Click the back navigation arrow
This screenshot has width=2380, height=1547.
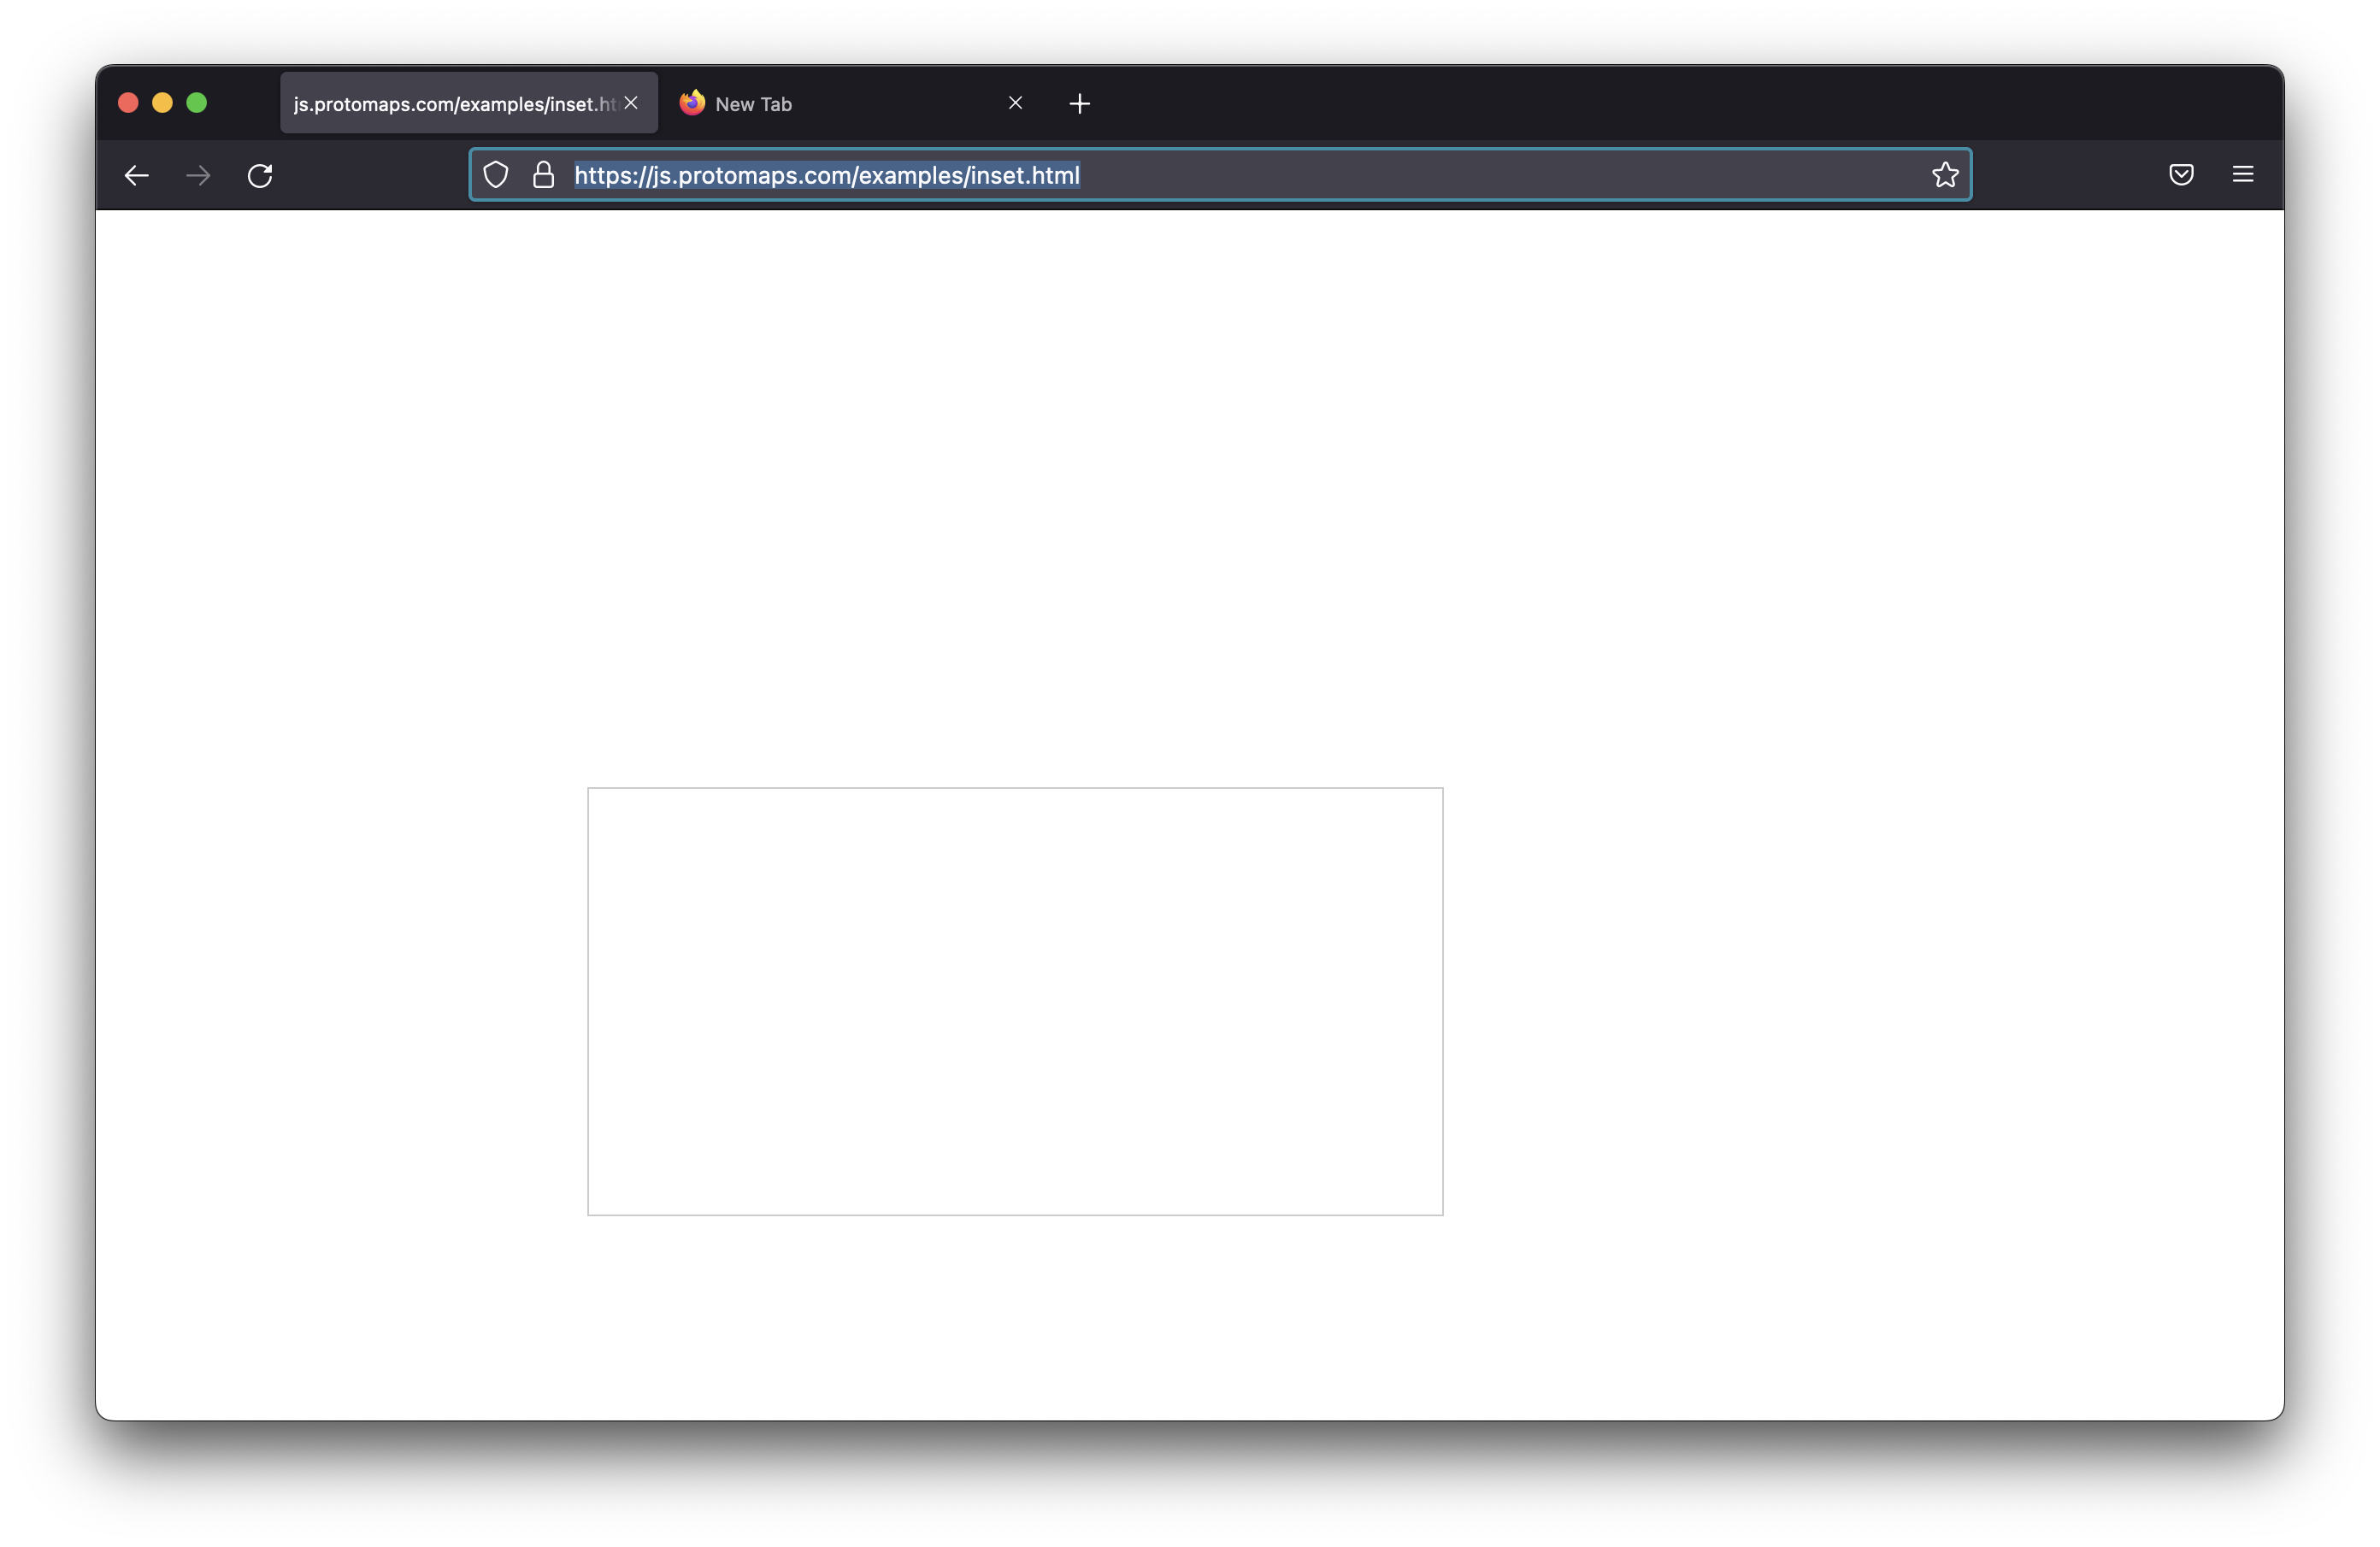(136, 175)
